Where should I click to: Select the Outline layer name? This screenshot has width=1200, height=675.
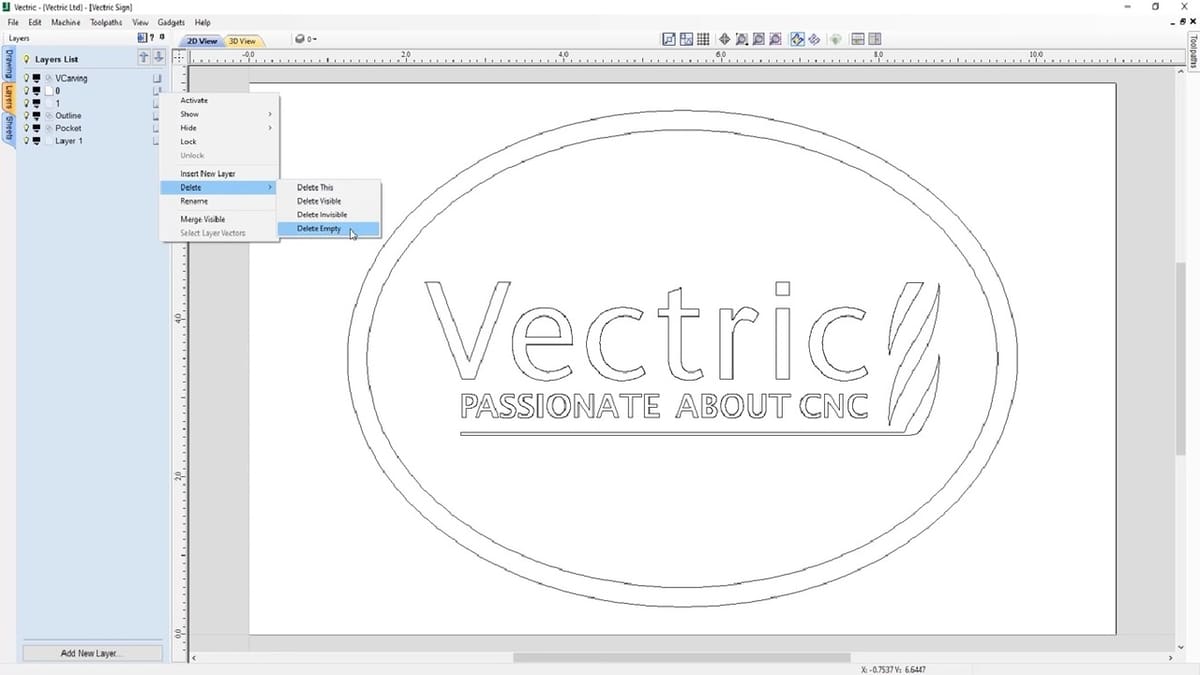pyautogui.click(x=68, y=116)
